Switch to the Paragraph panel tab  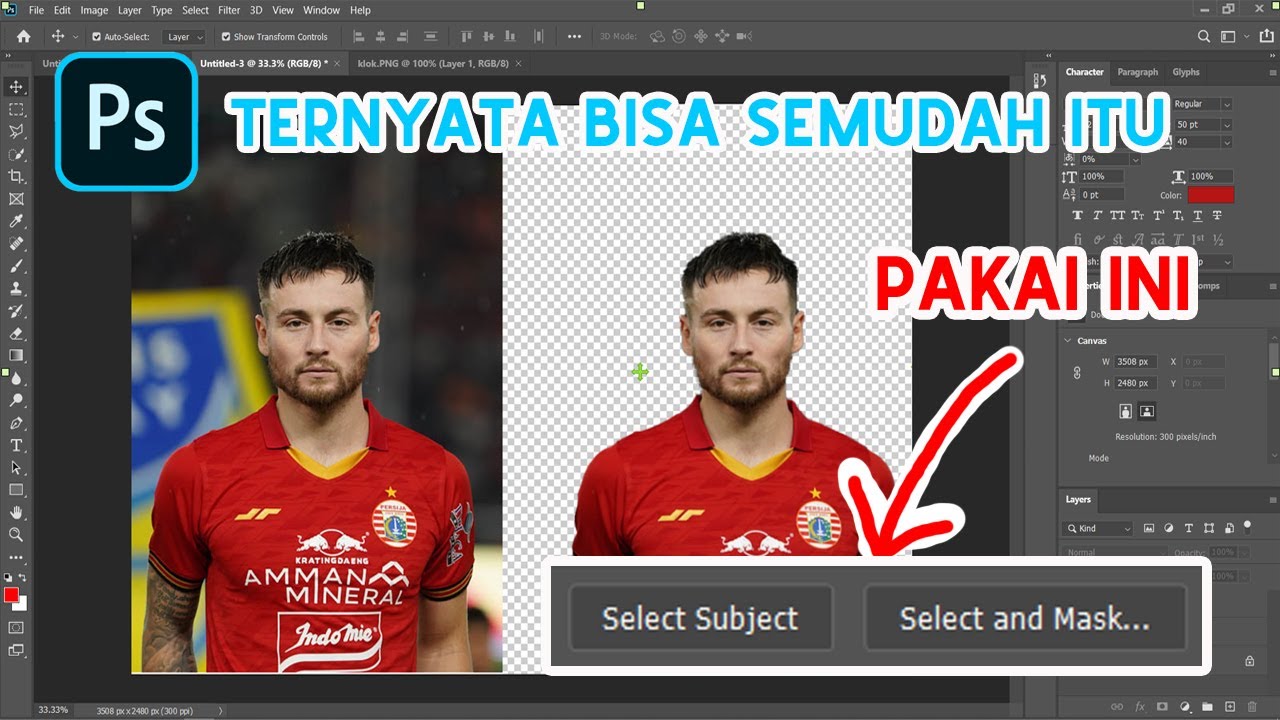(x=1138, y=72)
